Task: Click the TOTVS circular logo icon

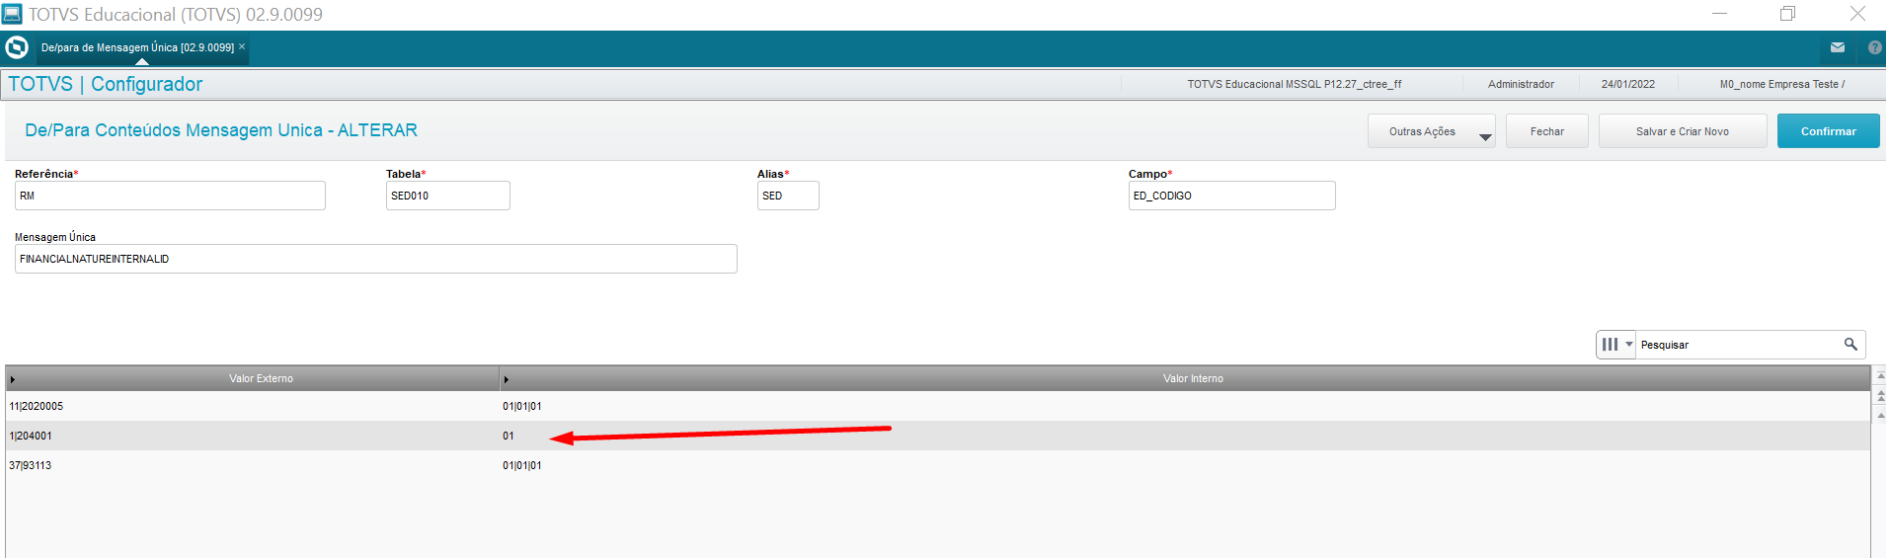Action: tap(17, 47)
